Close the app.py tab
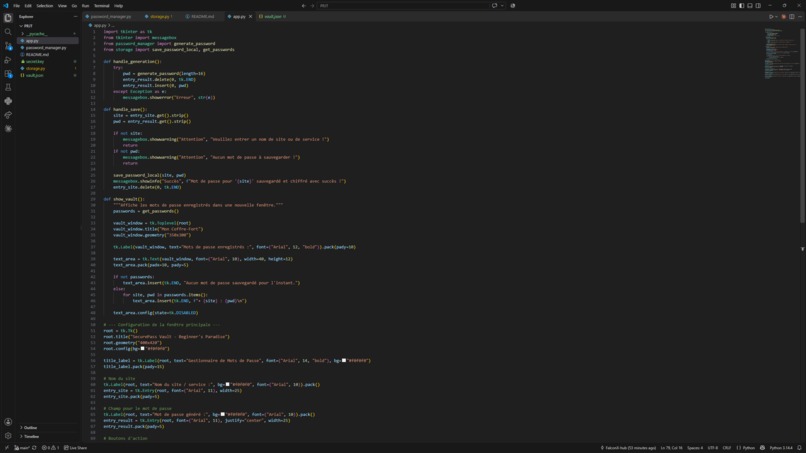 coord(250,16)
